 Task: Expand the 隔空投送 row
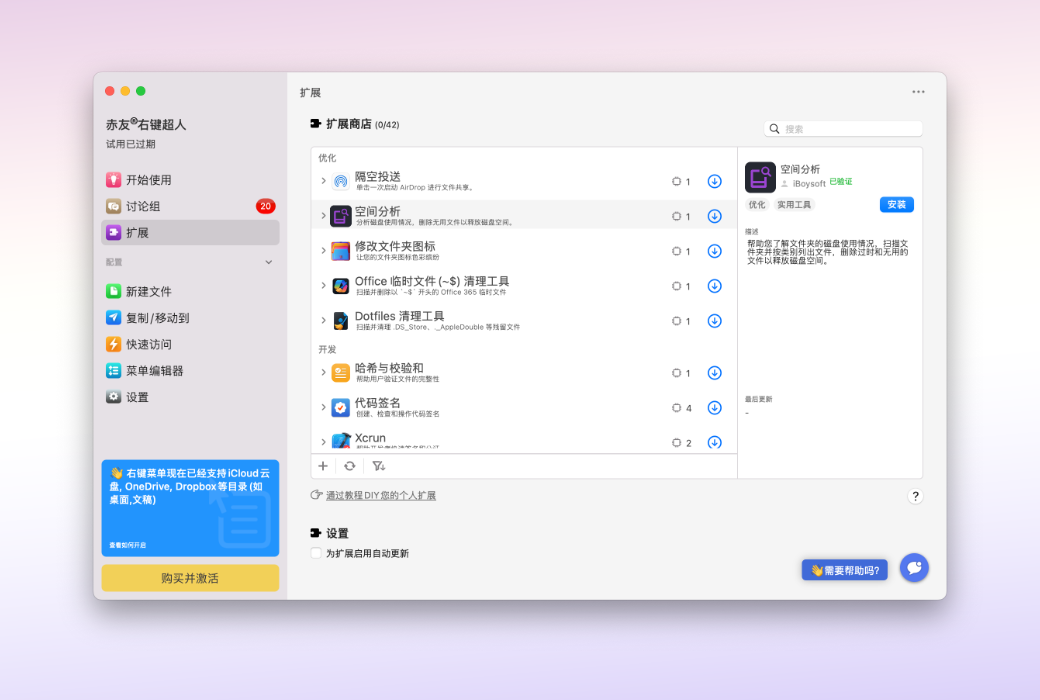[x=323, y=181]
